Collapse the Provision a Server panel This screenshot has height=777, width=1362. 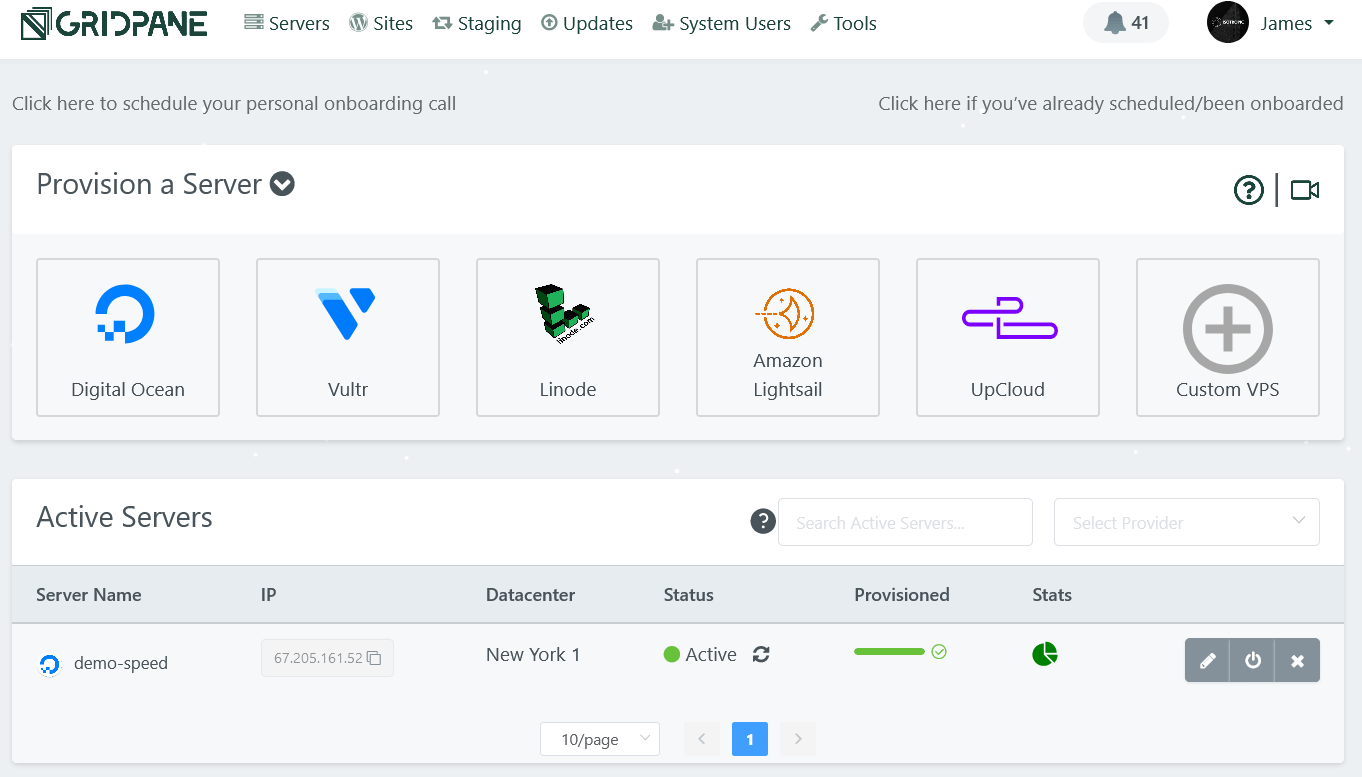click(283, 184)
